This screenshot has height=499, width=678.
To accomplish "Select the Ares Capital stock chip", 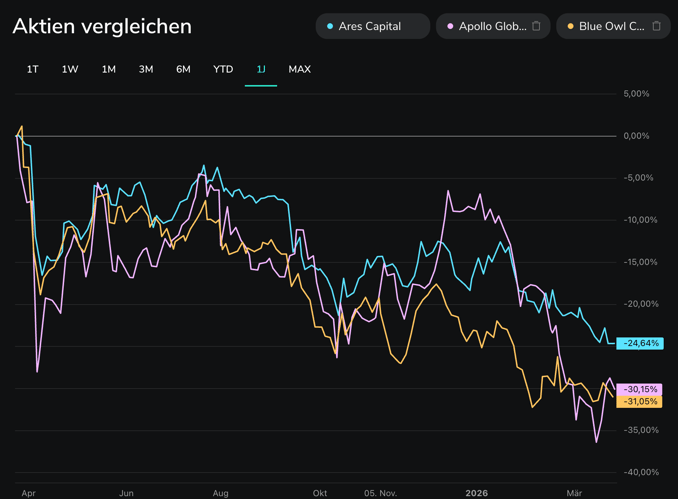I will click(x=370, y=26).
